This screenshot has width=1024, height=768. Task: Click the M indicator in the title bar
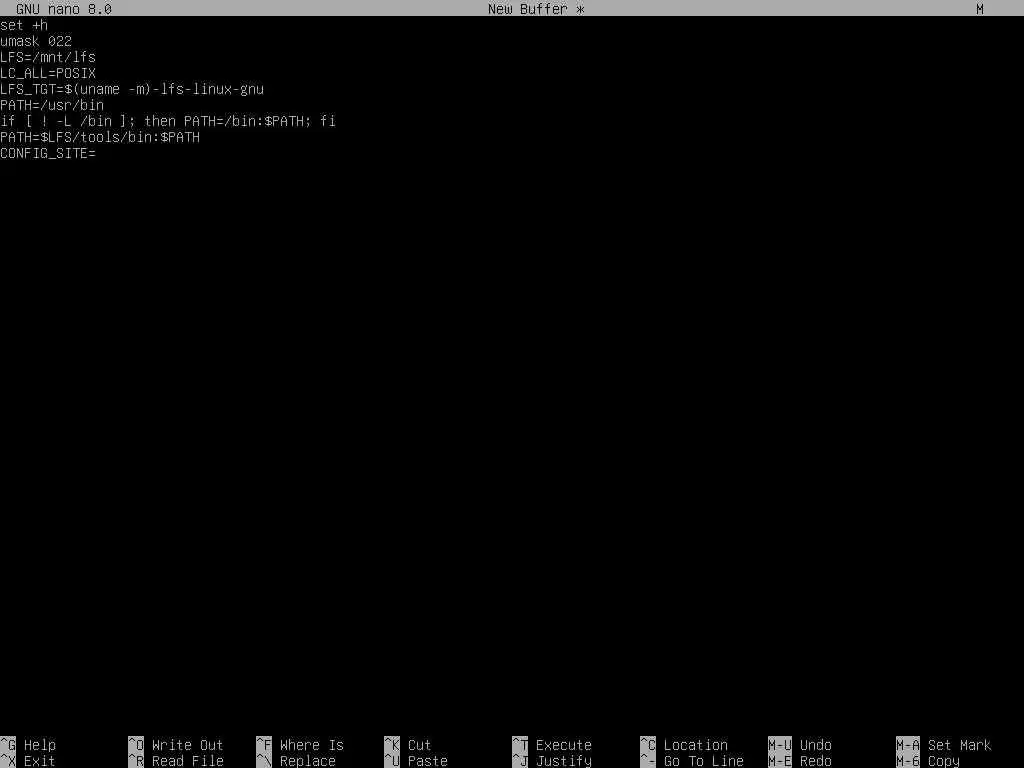coord(980,9)
